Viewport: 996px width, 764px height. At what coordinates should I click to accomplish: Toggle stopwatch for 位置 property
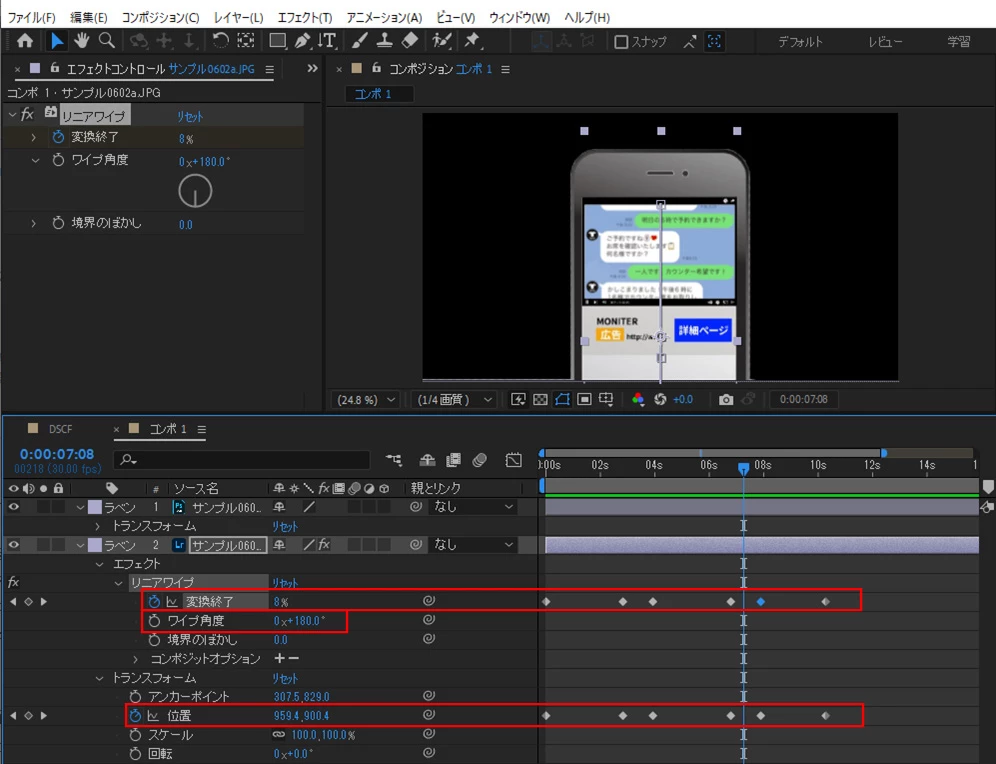click(x=135, y=716)
